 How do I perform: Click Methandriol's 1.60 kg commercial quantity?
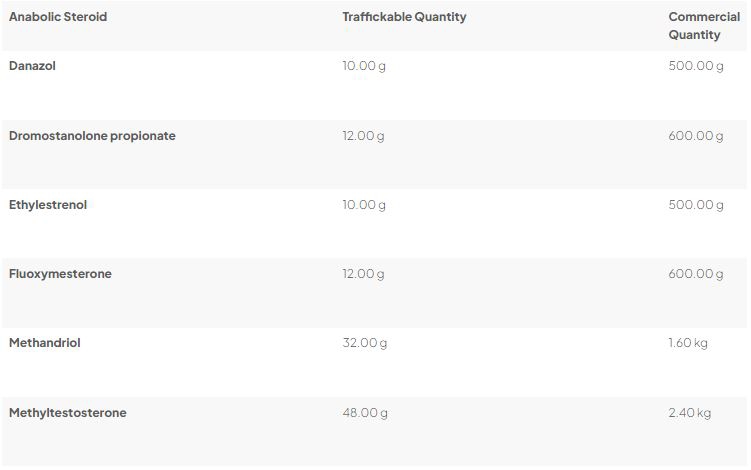point(688,343)
